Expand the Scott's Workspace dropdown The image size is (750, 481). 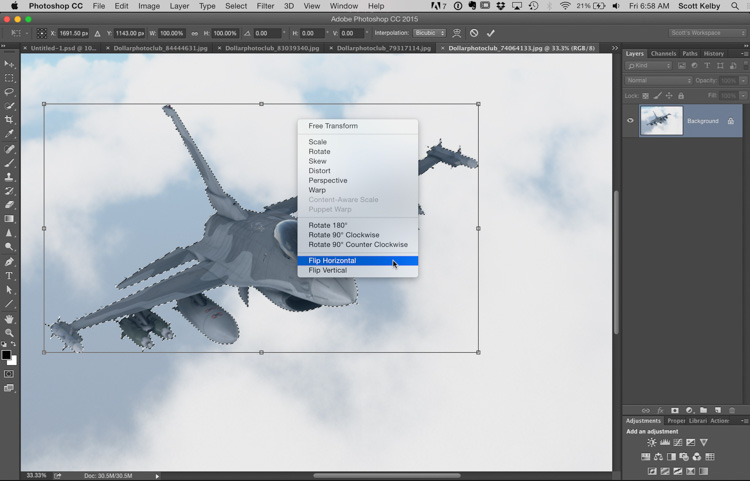point(707,33)
